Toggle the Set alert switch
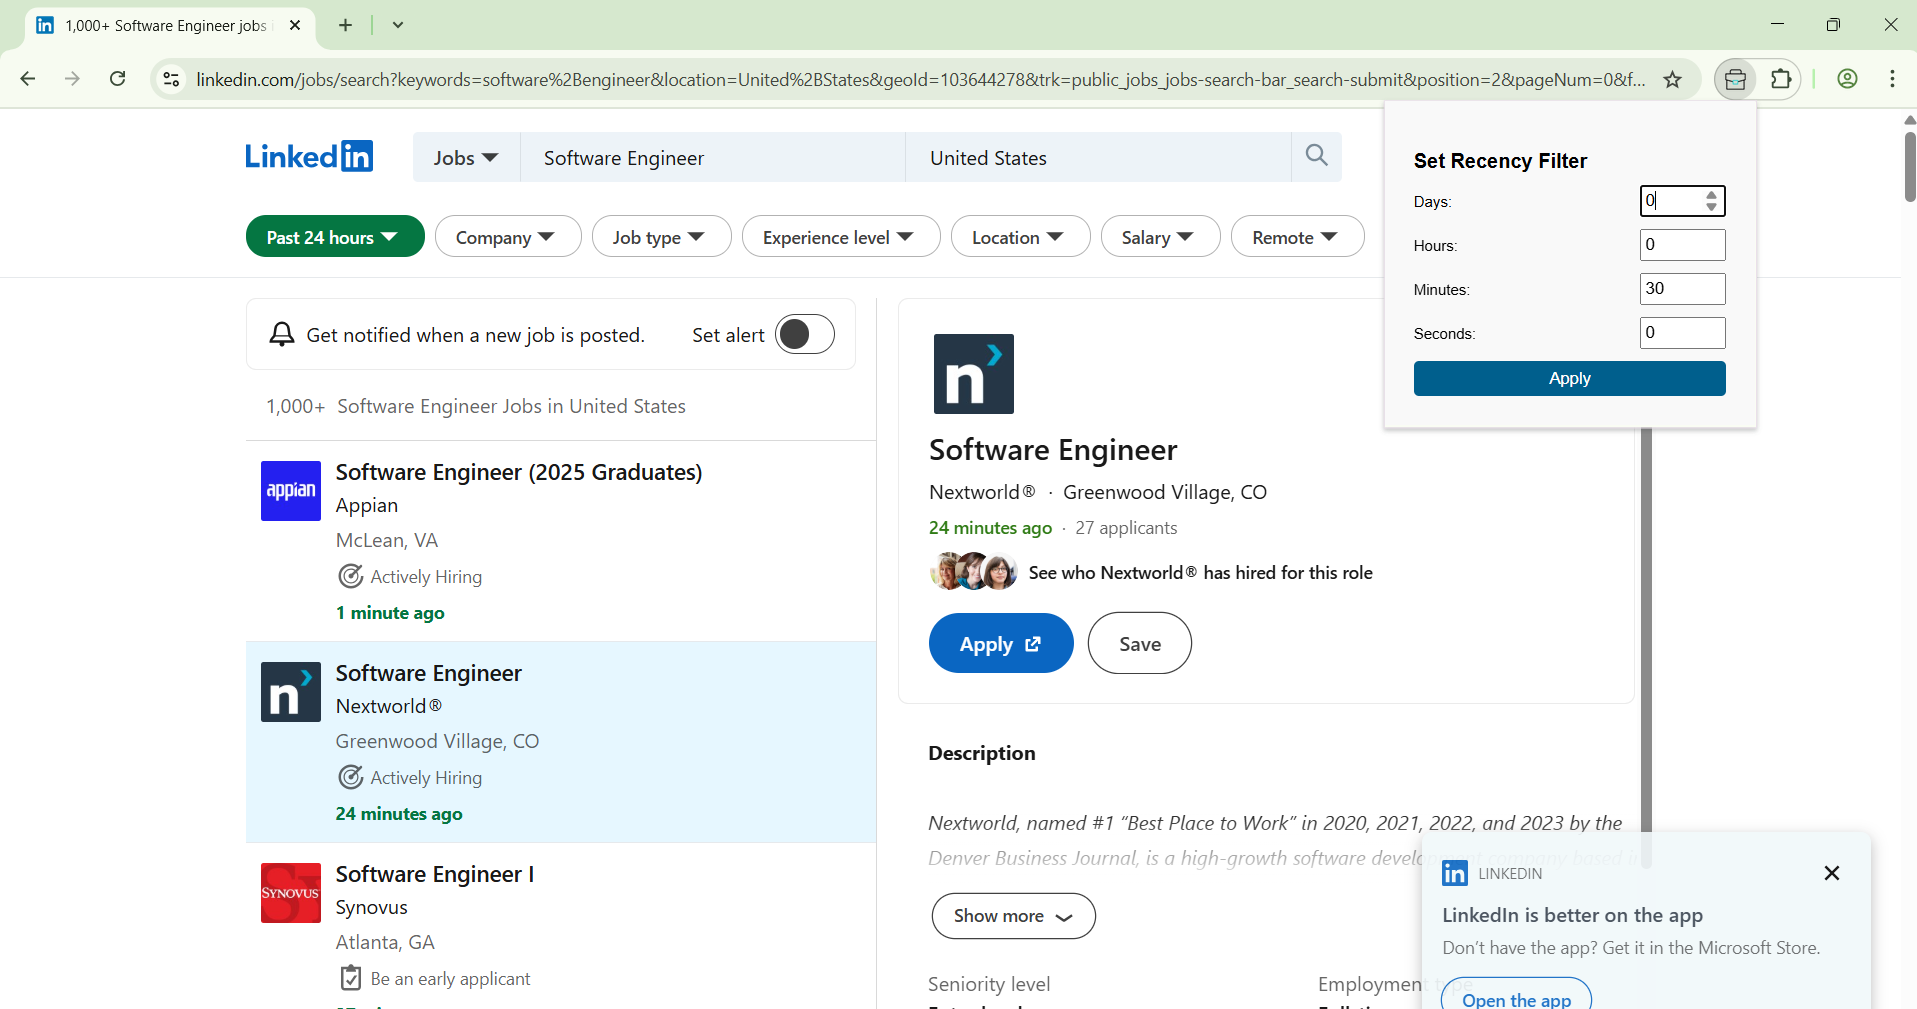1917x1009 pixels. click(804, 334)
